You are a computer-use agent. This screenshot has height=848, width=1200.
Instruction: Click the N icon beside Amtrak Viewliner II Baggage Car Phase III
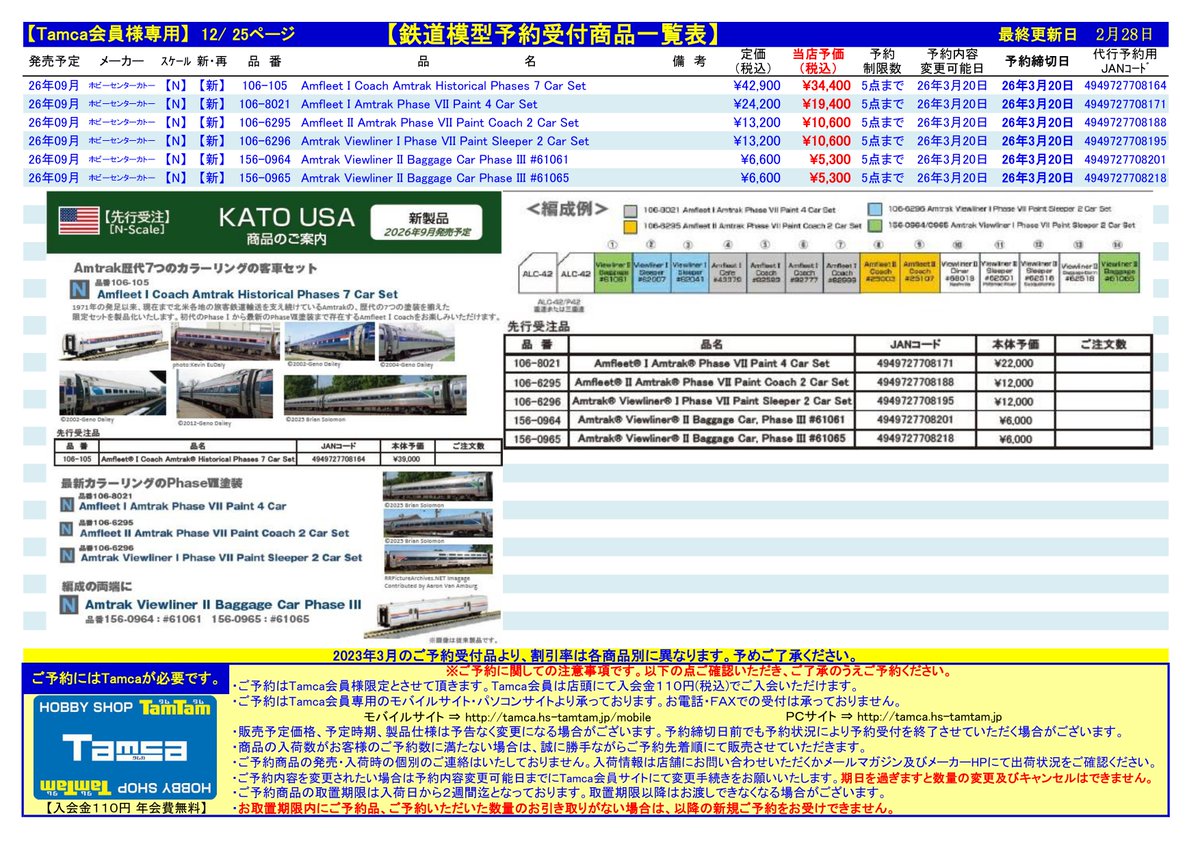click(x=67, y=604)
